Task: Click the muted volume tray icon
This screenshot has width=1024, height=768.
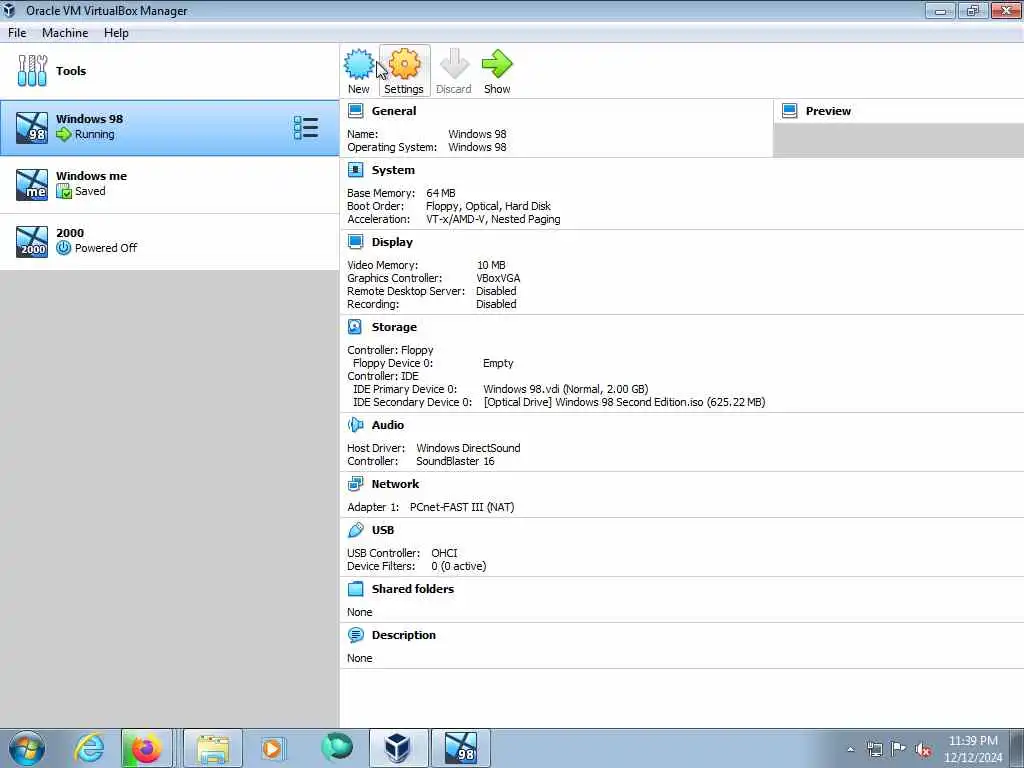Action: coord(923,750)
